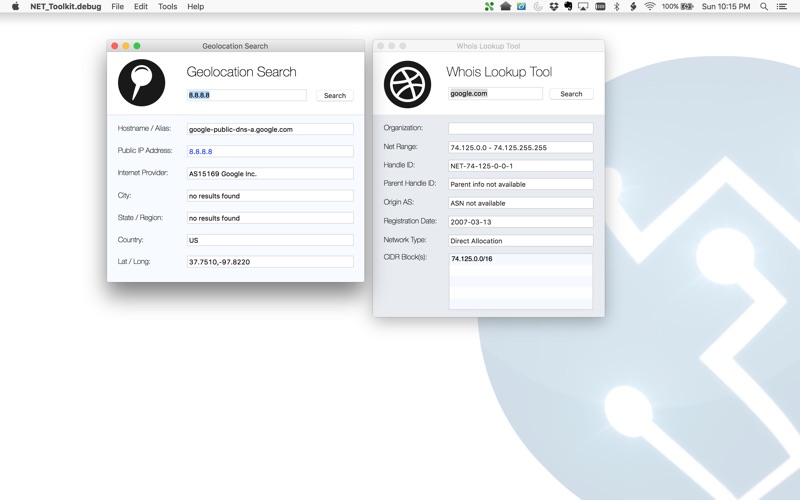Click the keyboard viewer menu bar icon
This screenshot has height=500, width=800.
(x=600, y=7)
